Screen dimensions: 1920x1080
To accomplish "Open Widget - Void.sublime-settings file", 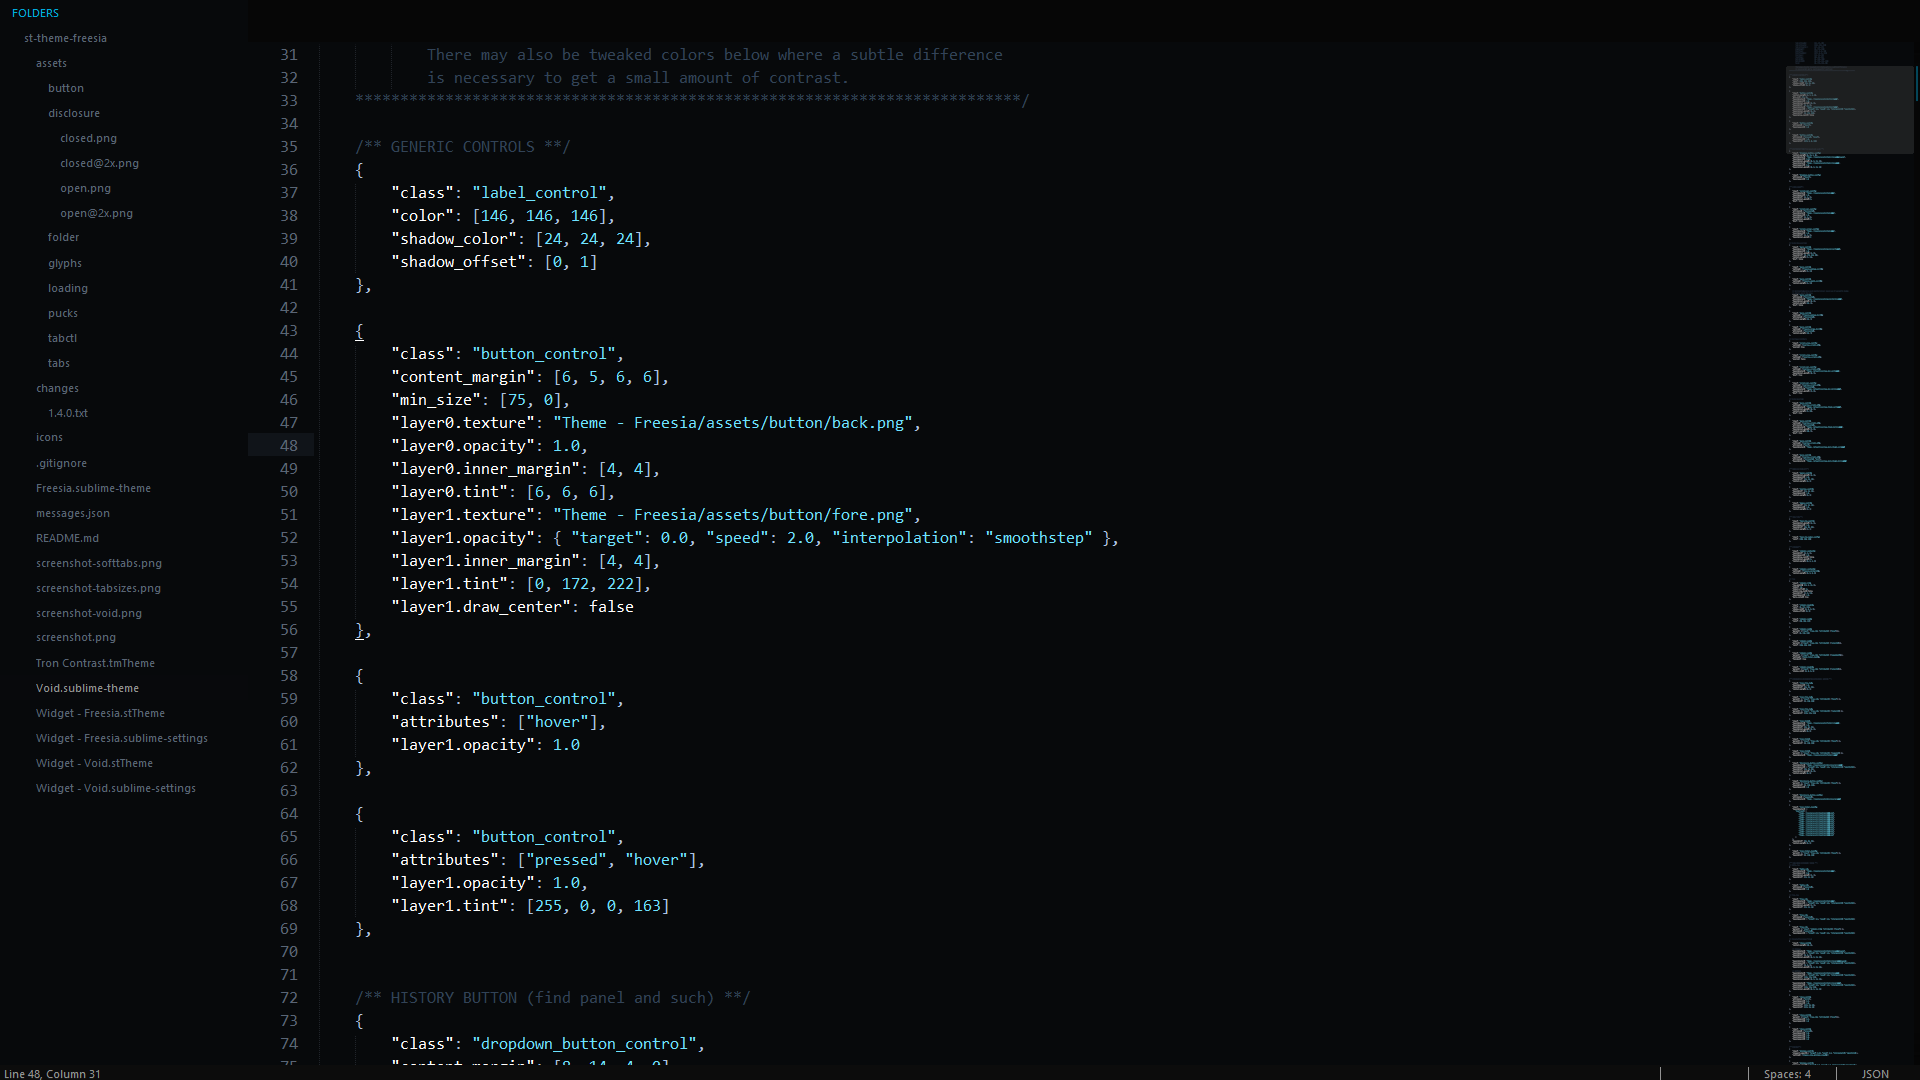I will coord(116,788).
